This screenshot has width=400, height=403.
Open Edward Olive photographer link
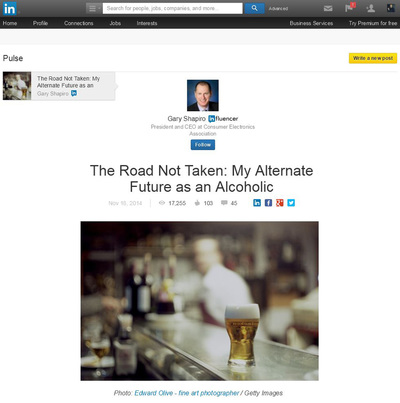(x=187, y=393)
